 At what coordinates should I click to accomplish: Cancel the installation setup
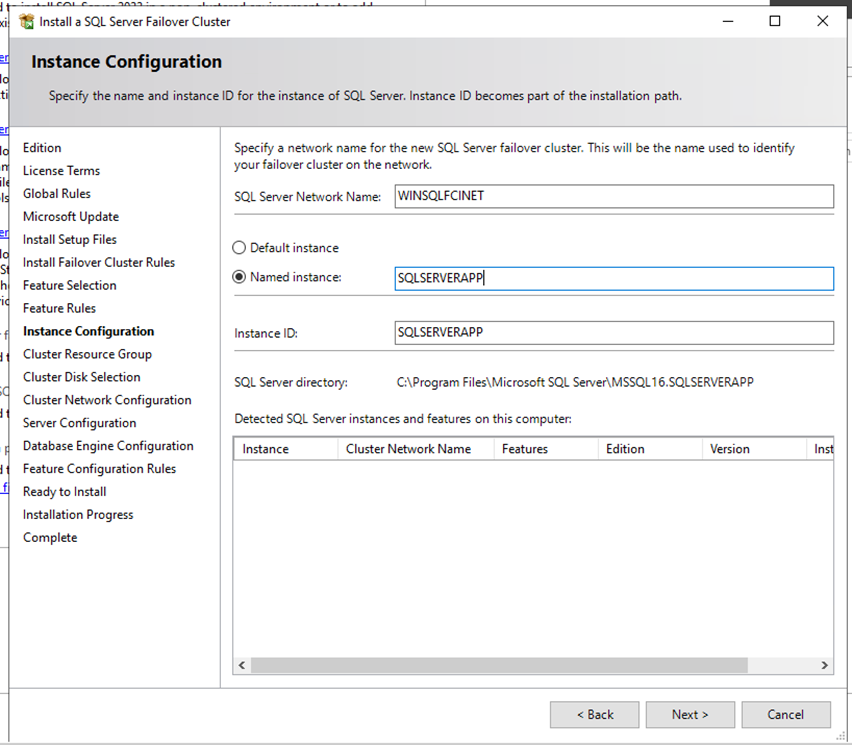tap(785, 714)
